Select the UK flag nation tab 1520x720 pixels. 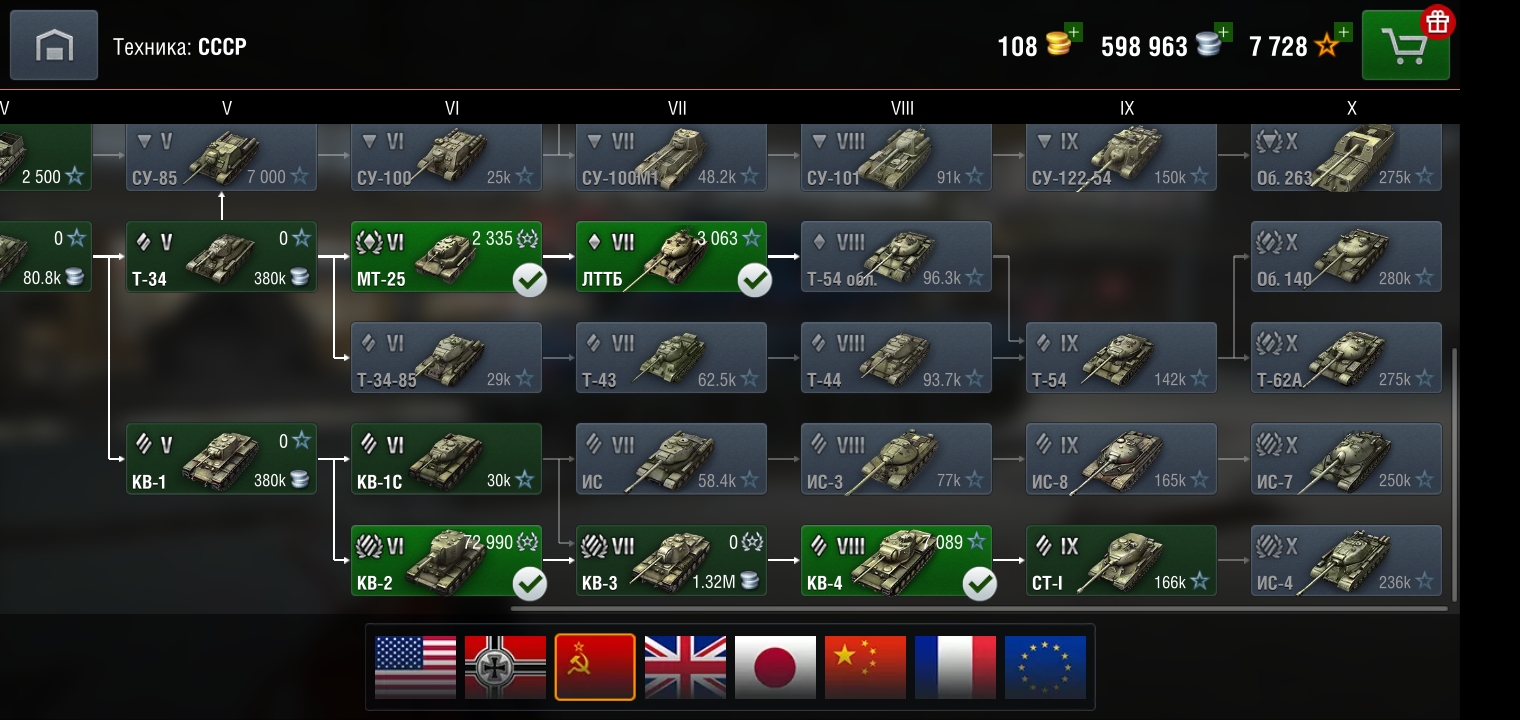pos(685,667)
